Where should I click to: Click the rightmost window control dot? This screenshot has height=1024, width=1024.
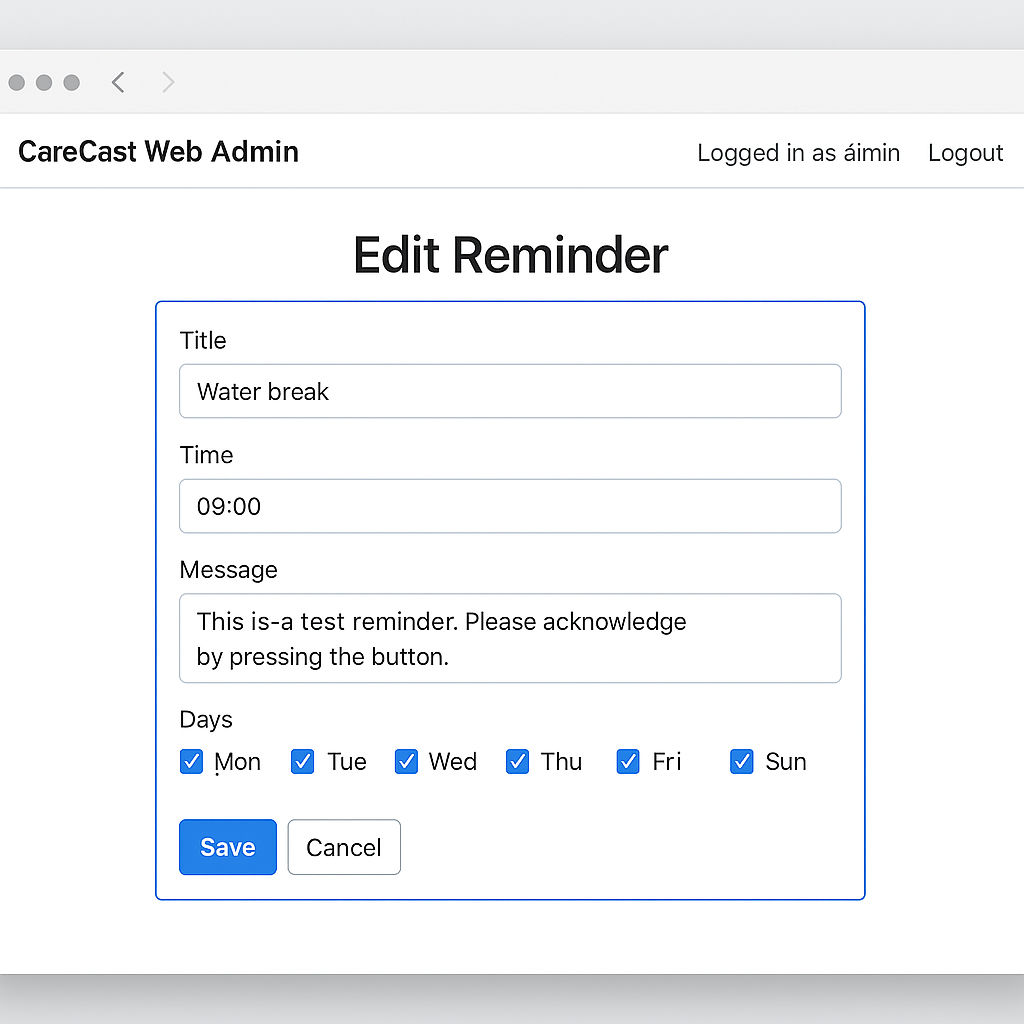click(70, 83)
